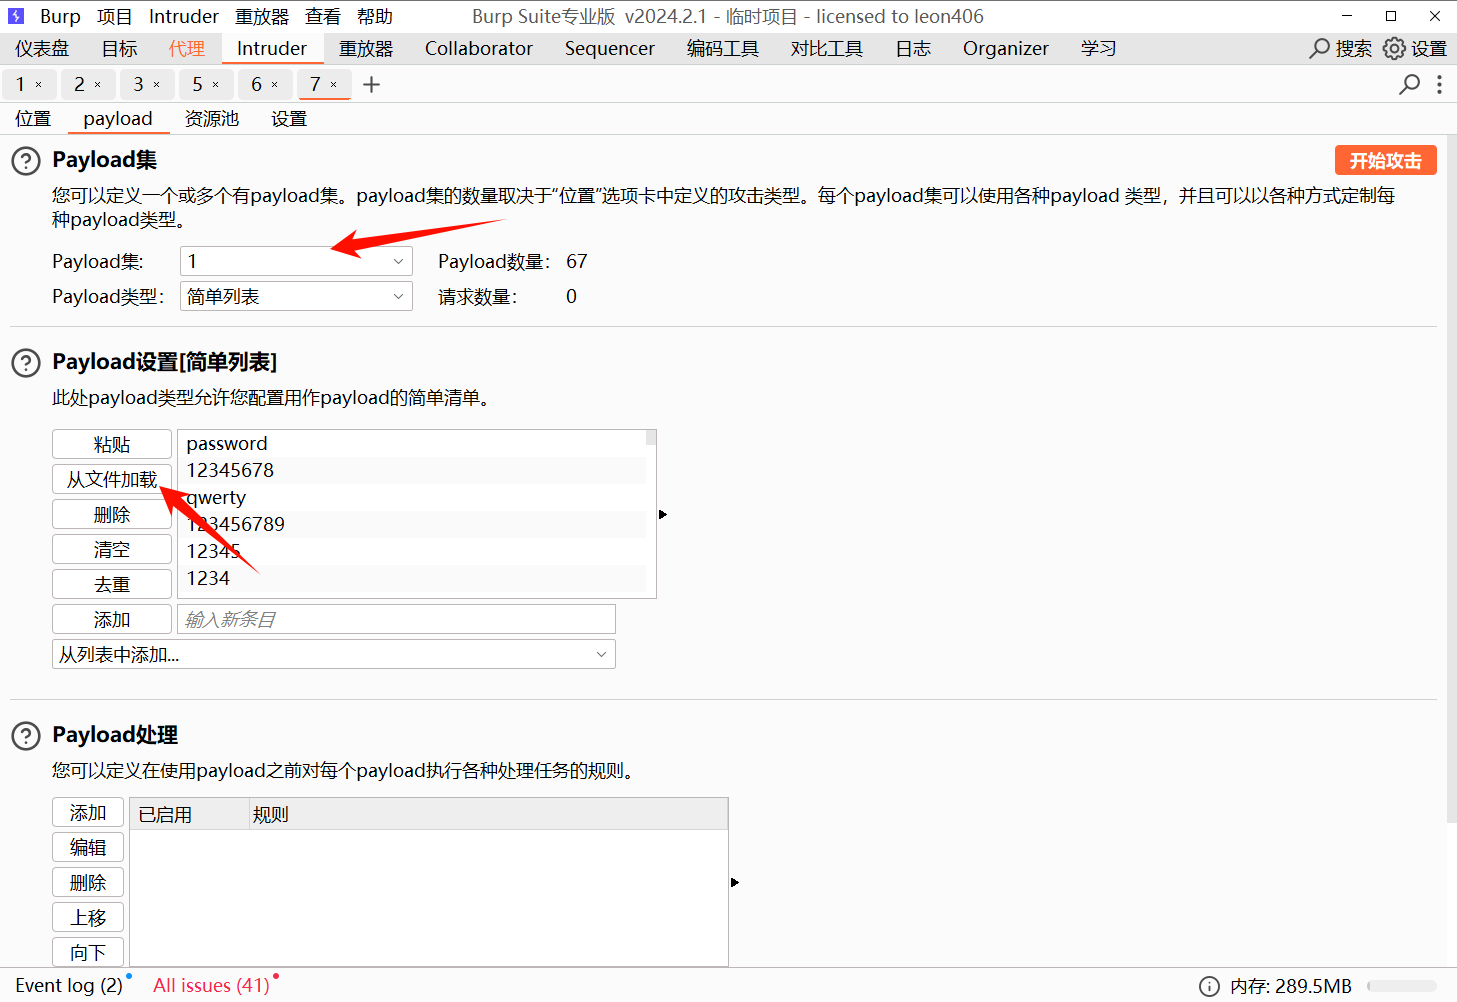Click the 去重 button

(112, 584)
